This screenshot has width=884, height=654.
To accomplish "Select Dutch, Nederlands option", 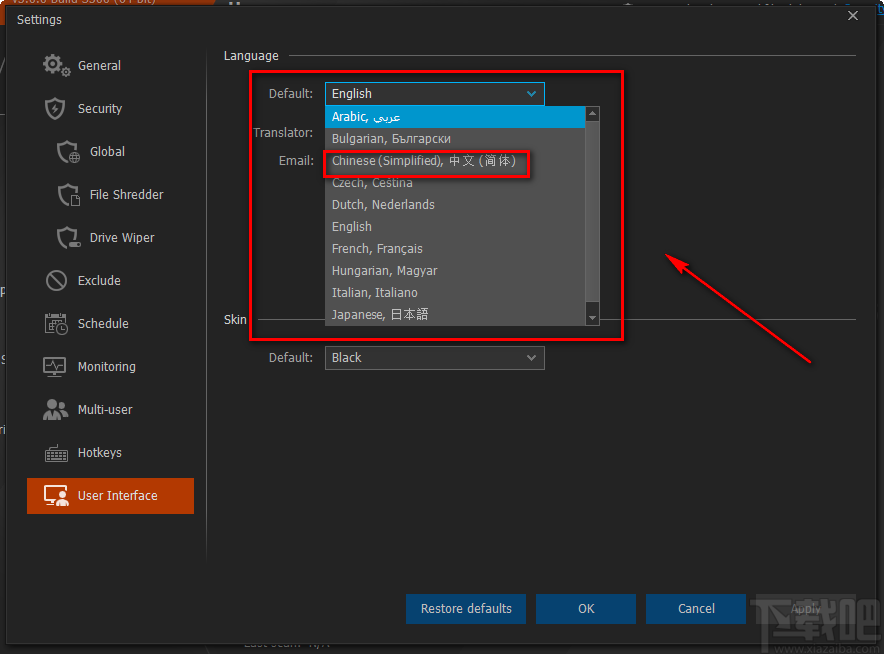I will coord(455,205).
